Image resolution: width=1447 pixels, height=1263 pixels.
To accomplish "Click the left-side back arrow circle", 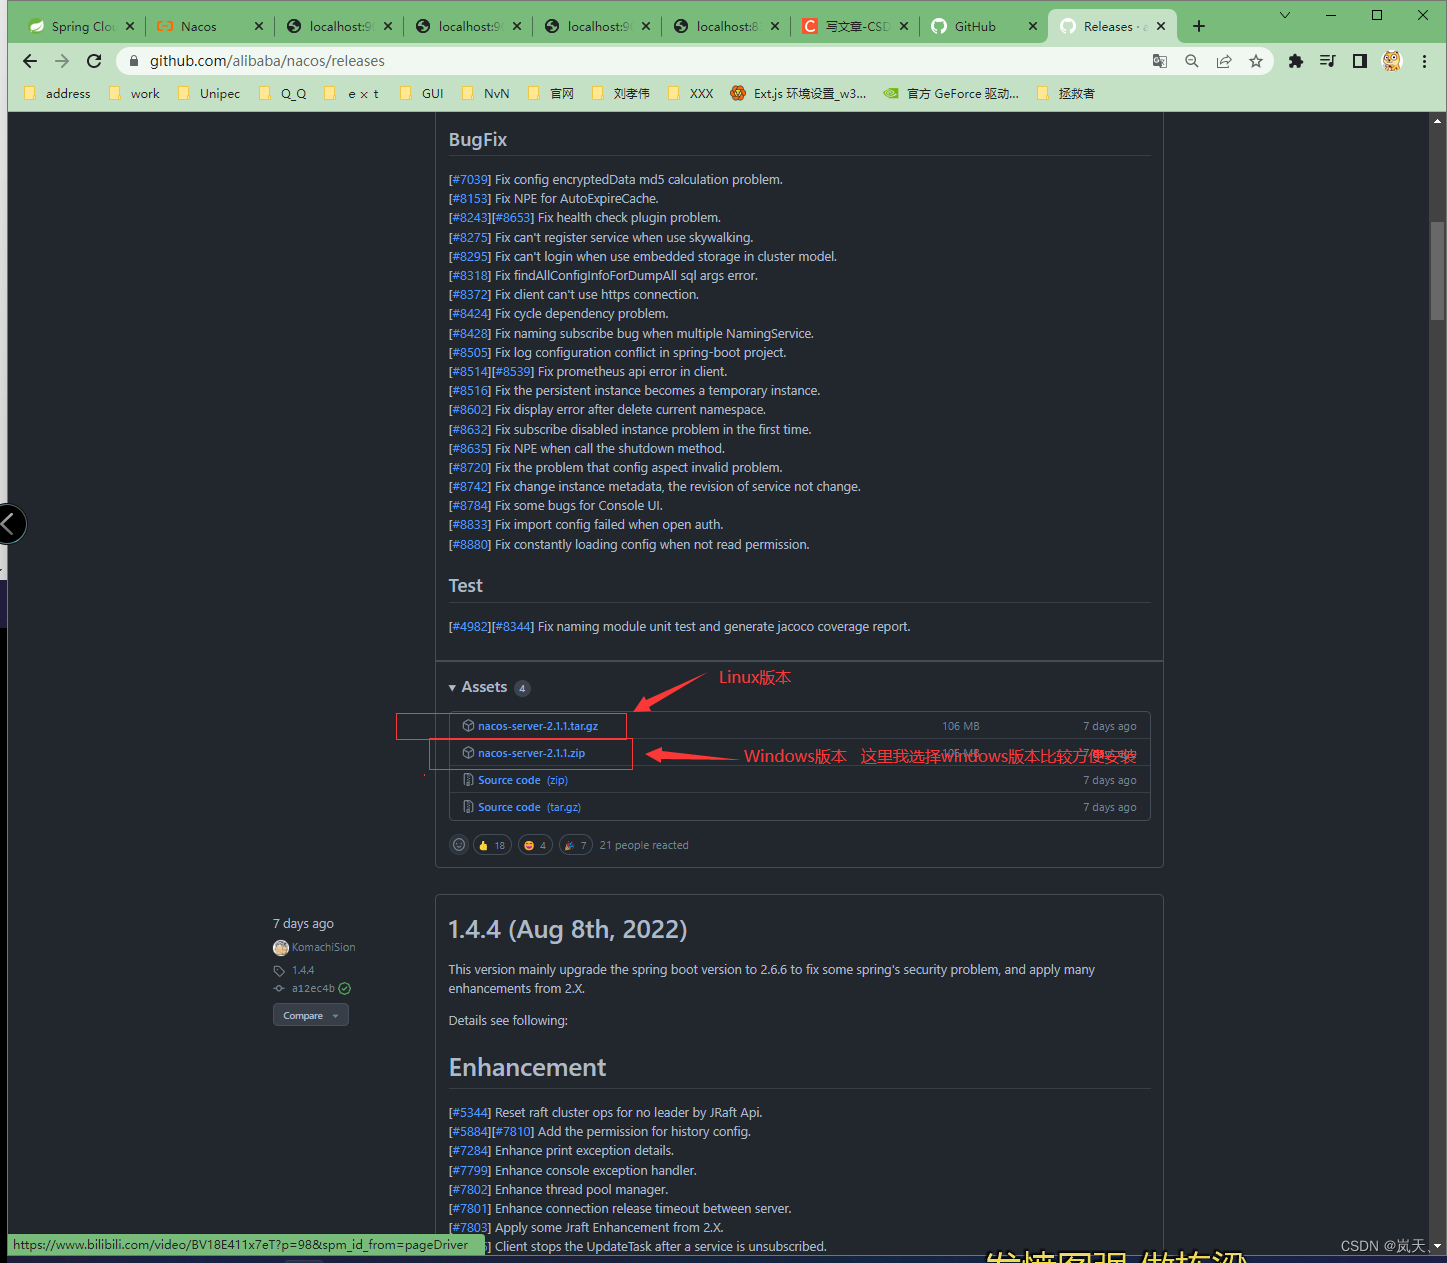I will [x=10, y=524].
